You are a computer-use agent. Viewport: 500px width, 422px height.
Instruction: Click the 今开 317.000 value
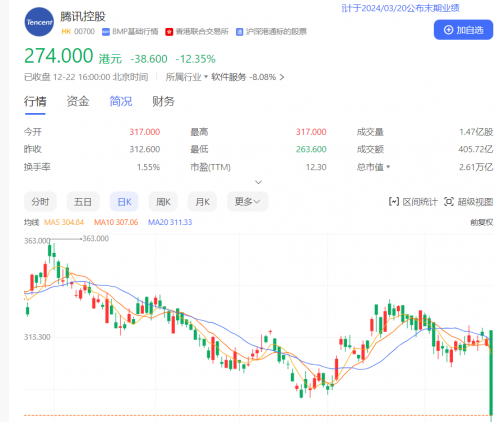[x=145, y=132]
